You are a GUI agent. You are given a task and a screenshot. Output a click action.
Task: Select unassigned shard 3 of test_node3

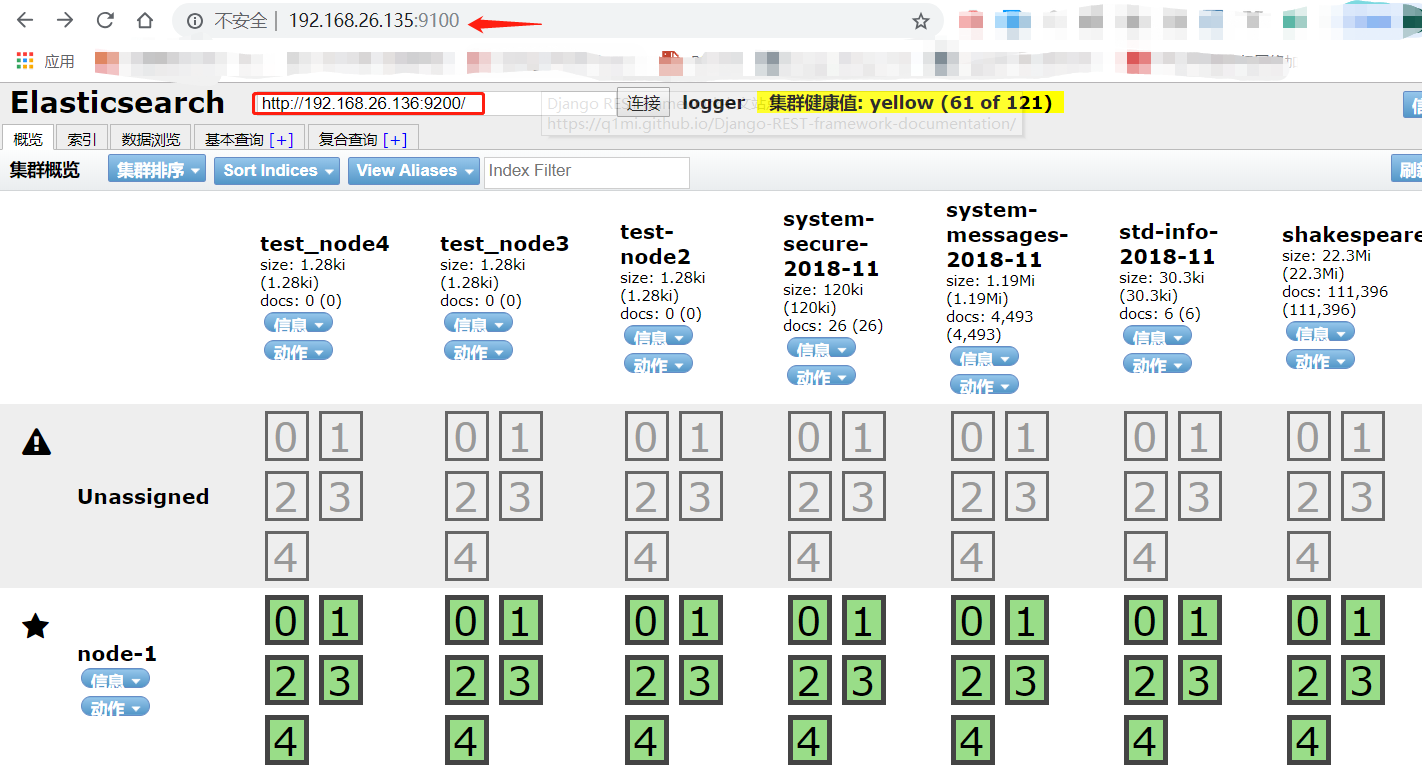coord(520,496)
